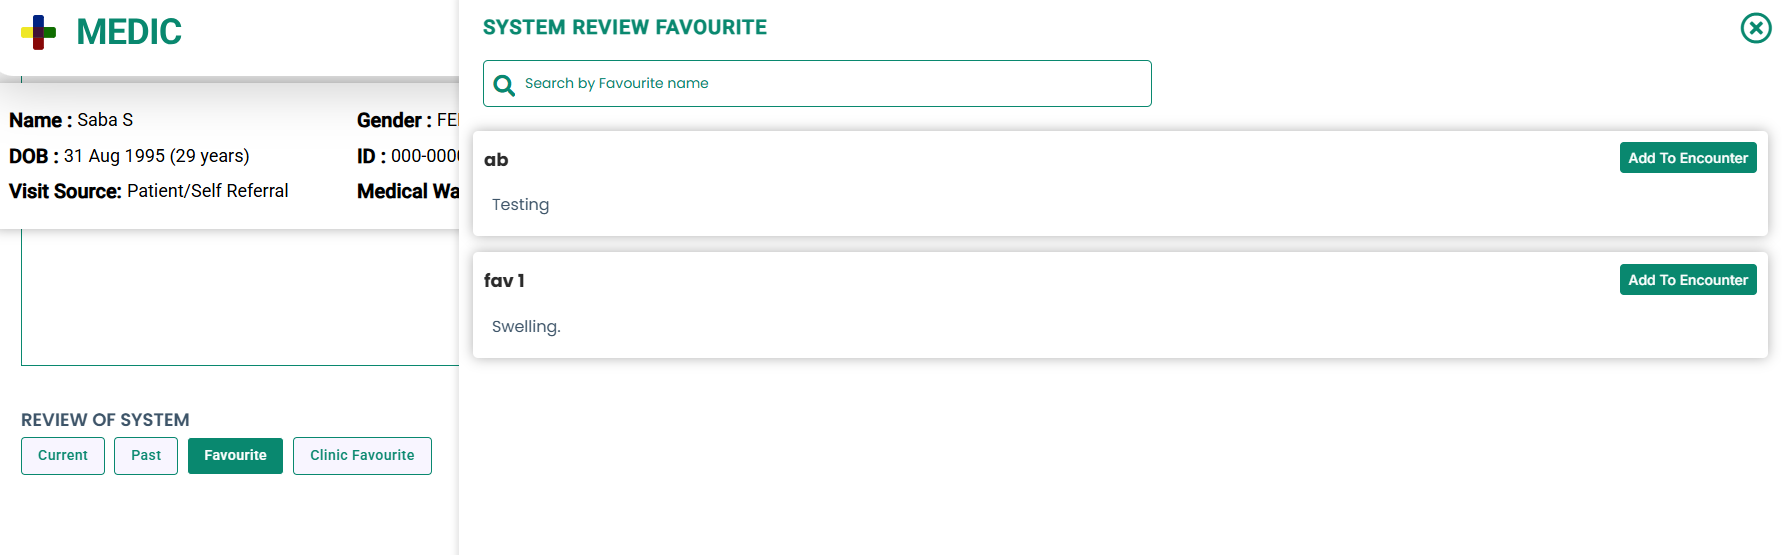Select the 'fav 1' favourite title

coord(504,281)
